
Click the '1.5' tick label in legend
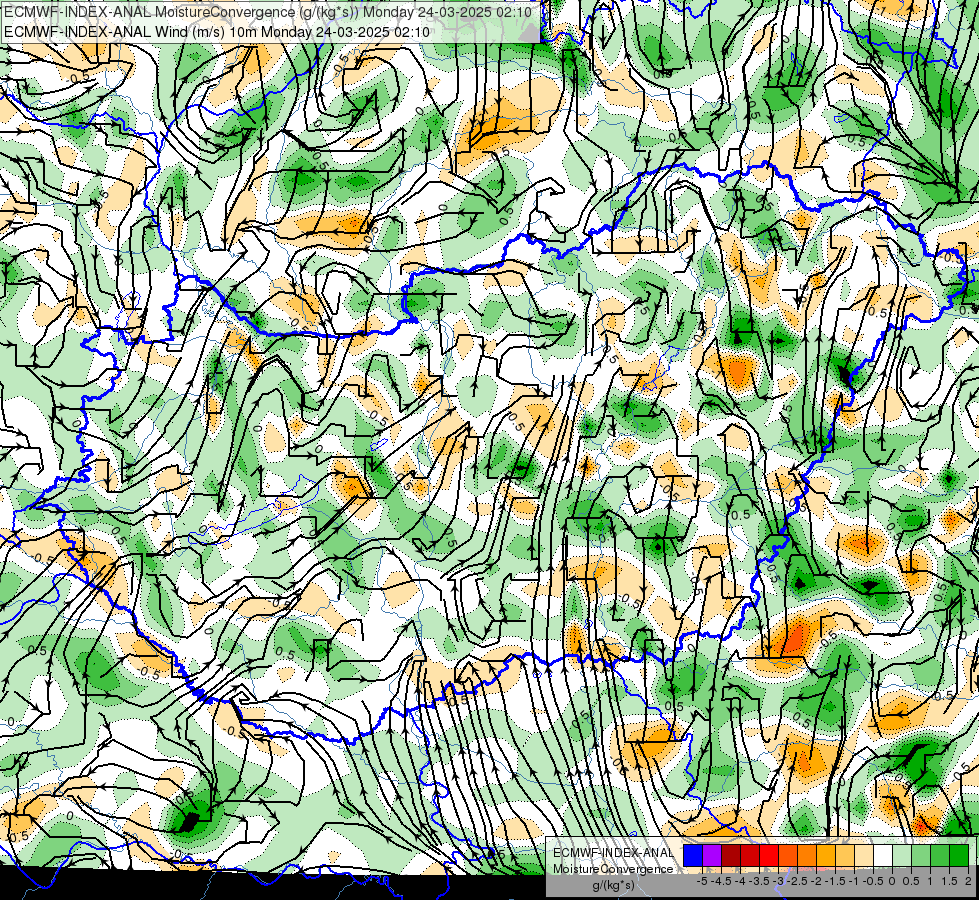click(x=948, y=881)
